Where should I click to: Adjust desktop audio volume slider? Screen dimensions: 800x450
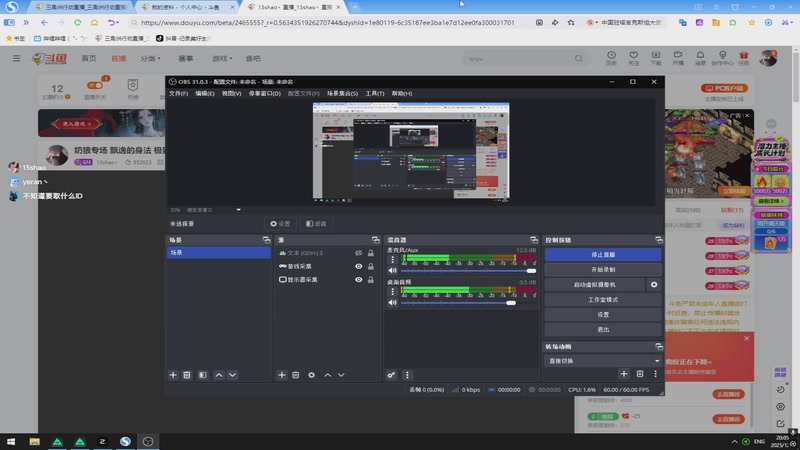pos(468,303)
